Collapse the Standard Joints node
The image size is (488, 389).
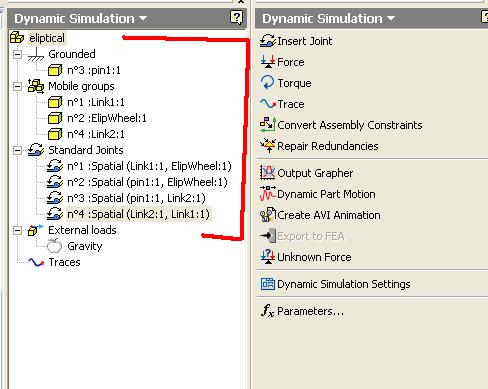[17, 150]
